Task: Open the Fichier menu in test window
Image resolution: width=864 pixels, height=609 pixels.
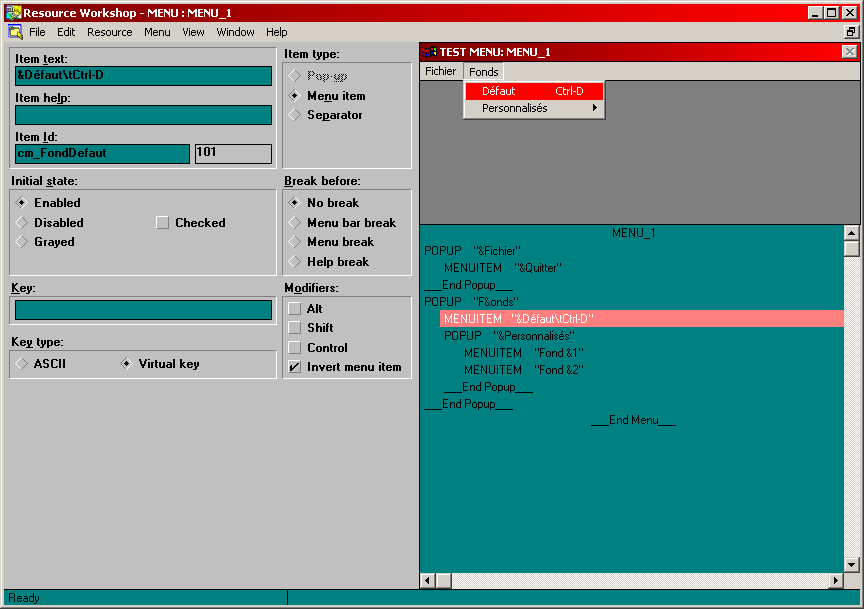Action: 440,72
